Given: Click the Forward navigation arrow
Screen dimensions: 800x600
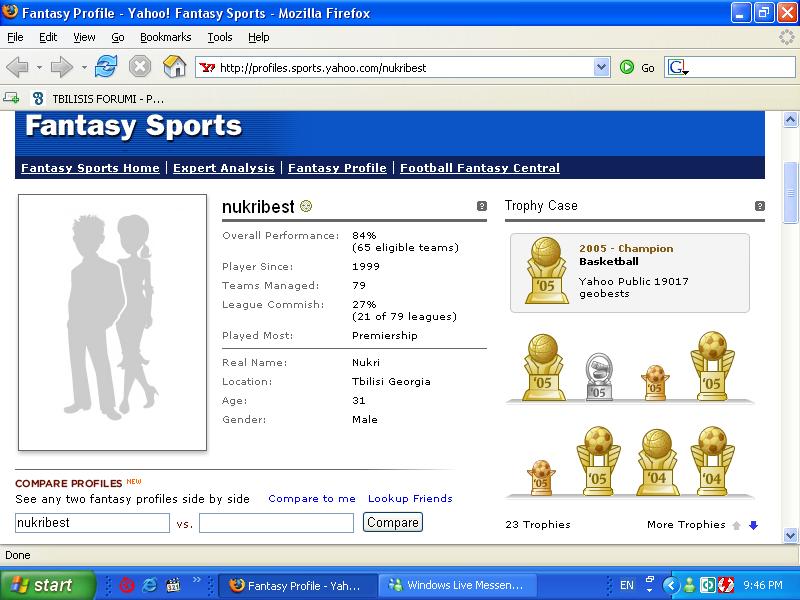Looking at the screenshot, I should coord(62,67).
